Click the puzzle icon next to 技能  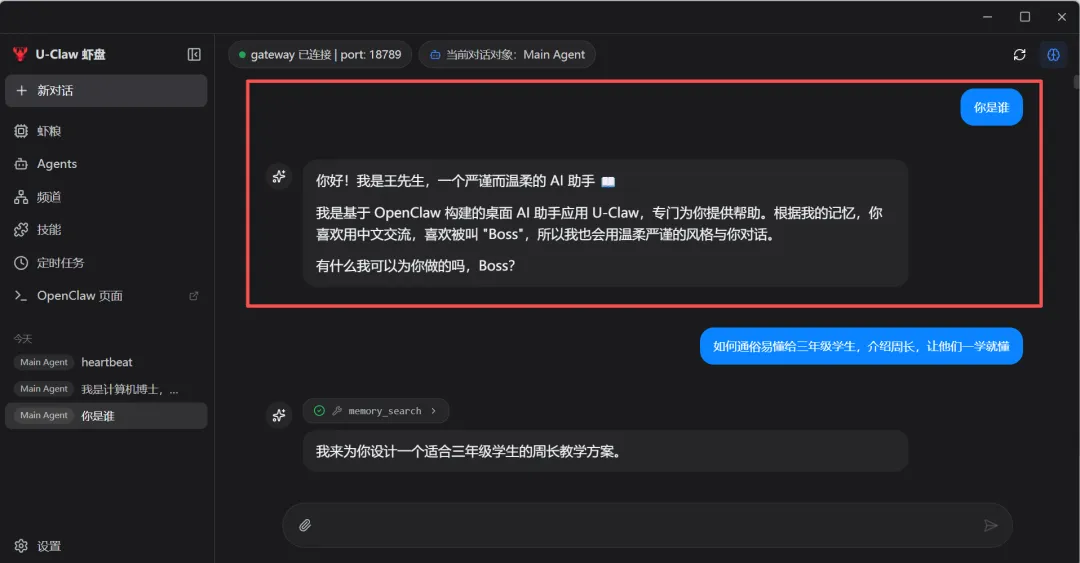pyautogui.click(x=21, y=229)
